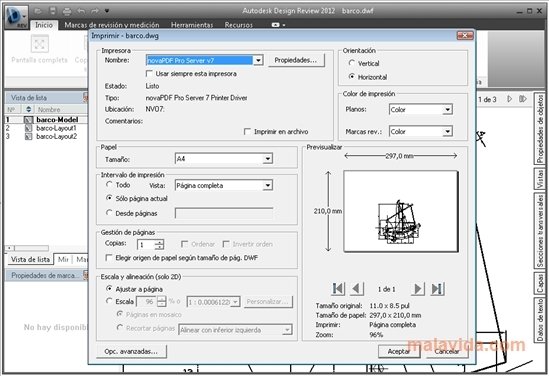Click the undo arrow in title bar
This screenshot has width=549, height=376.
point(81,11)
